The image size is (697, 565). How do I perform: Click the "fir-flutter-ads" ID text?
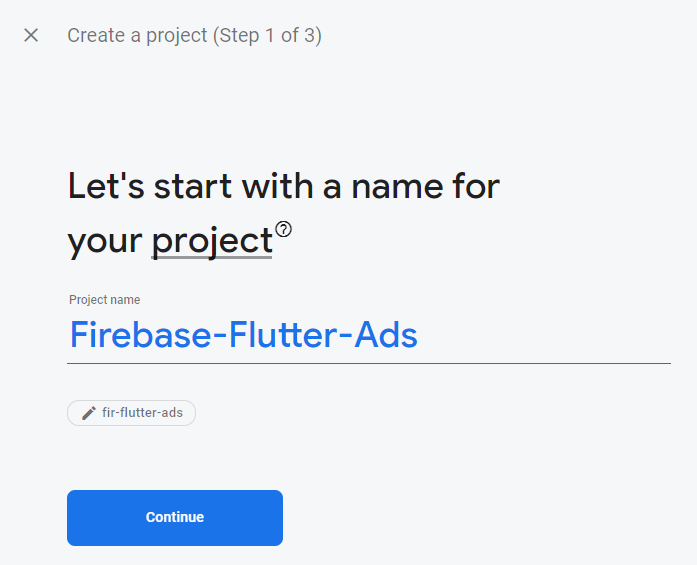pos(142,413)
